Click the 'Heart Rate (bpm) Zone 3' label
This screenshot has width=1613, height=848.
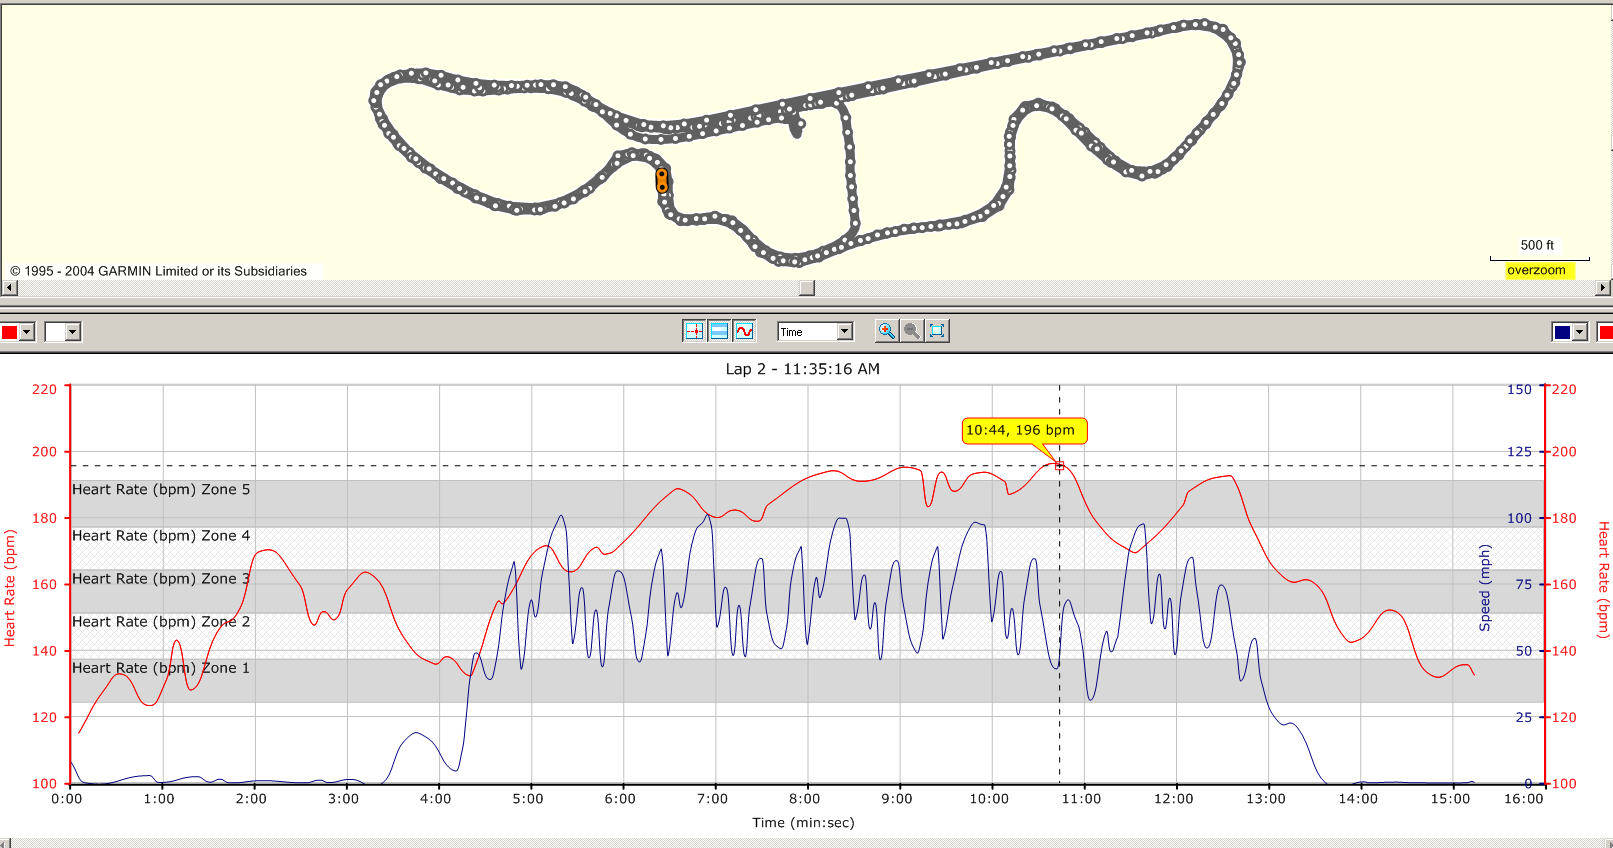coord(161,579)
